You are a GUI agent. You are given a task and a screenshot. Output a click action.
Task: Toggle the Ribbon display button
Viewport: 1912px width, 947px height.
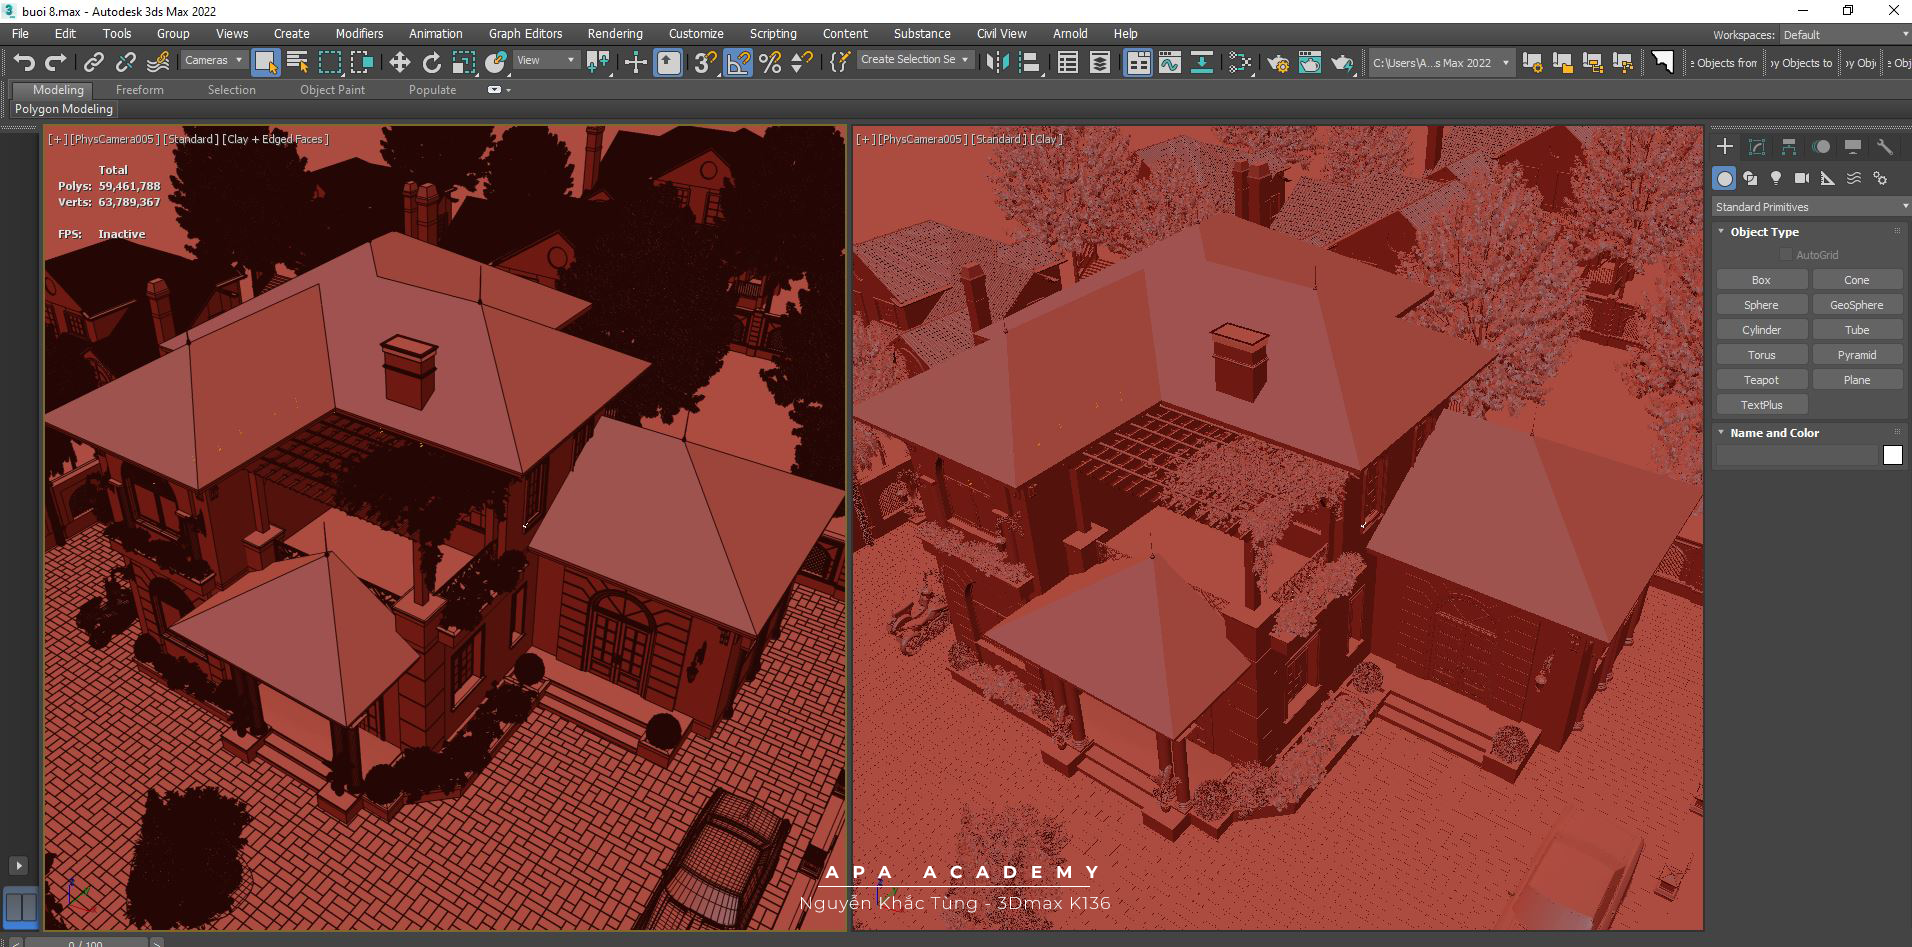point(1138,63)
